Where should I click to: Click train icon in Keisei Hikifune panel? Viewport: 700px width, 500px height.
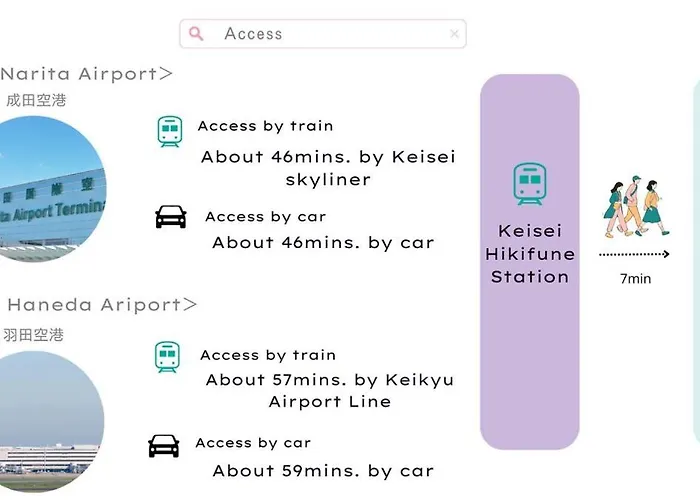530,184
